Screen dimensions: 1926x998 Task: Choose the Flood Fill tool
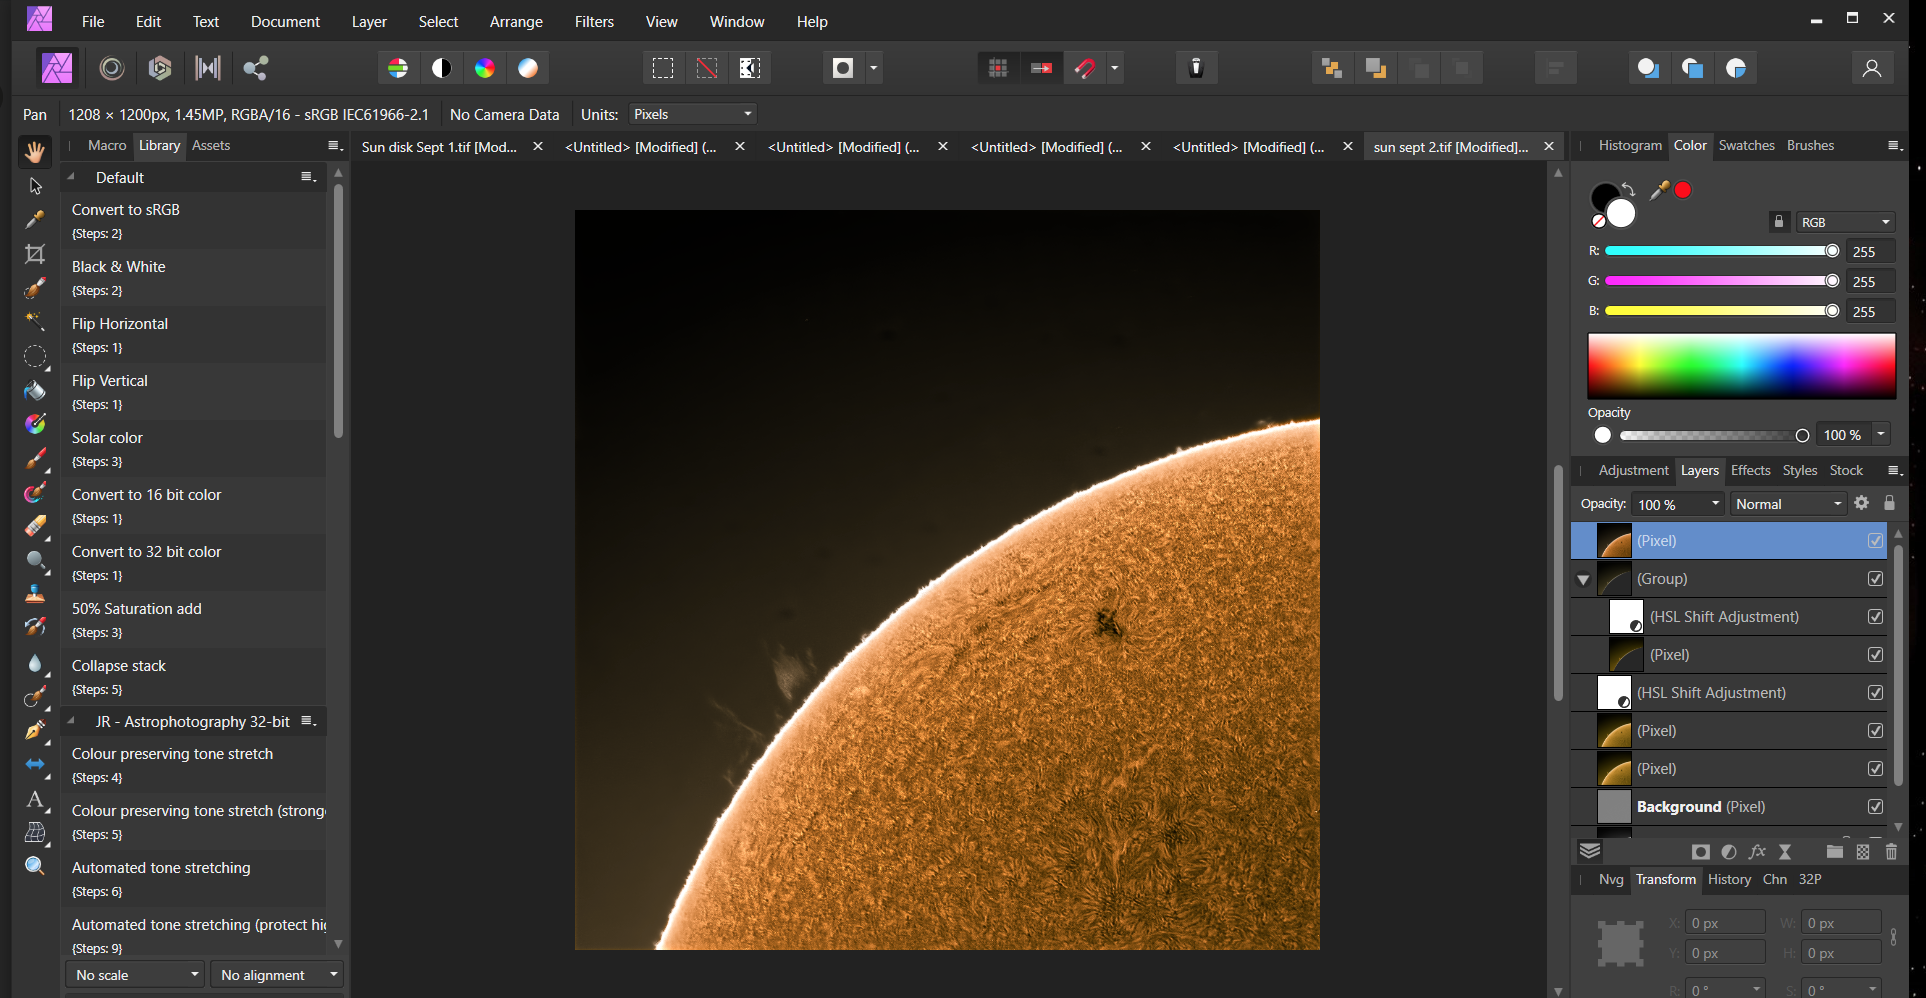point(35,392)
